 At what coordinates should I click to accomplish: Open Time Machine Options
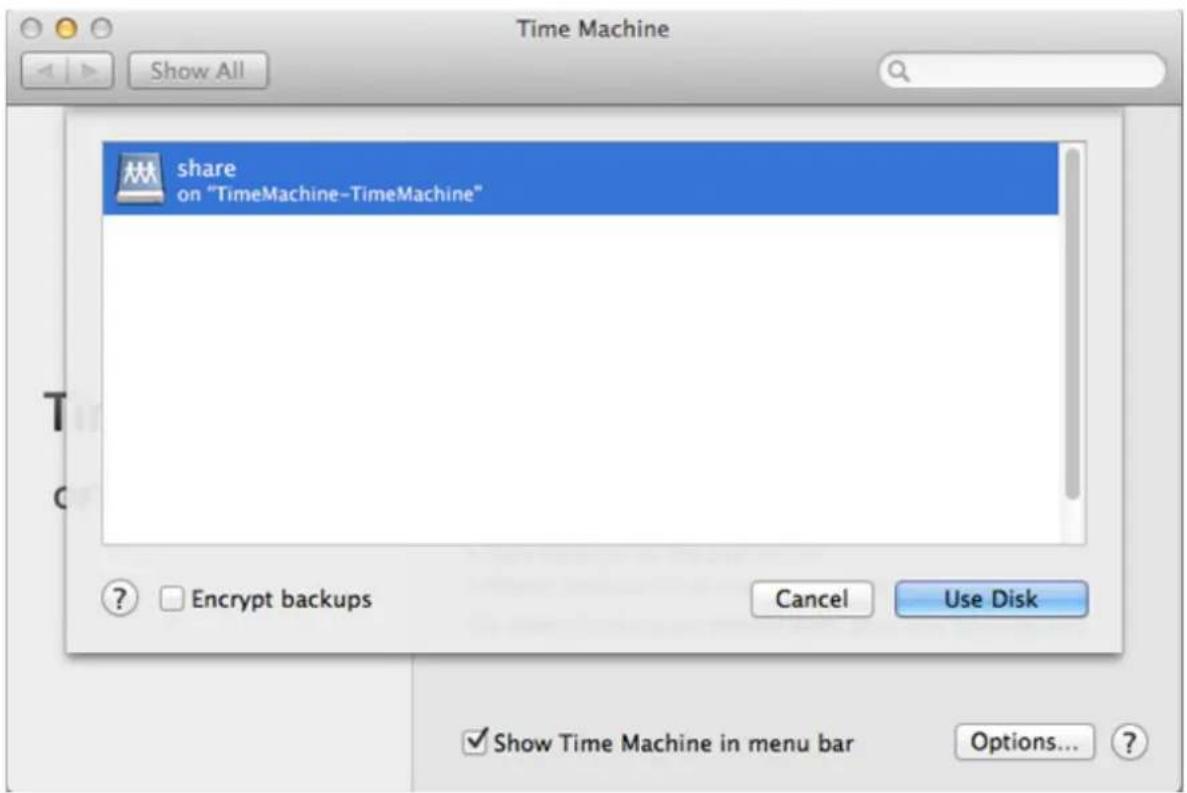(1024, 742)
